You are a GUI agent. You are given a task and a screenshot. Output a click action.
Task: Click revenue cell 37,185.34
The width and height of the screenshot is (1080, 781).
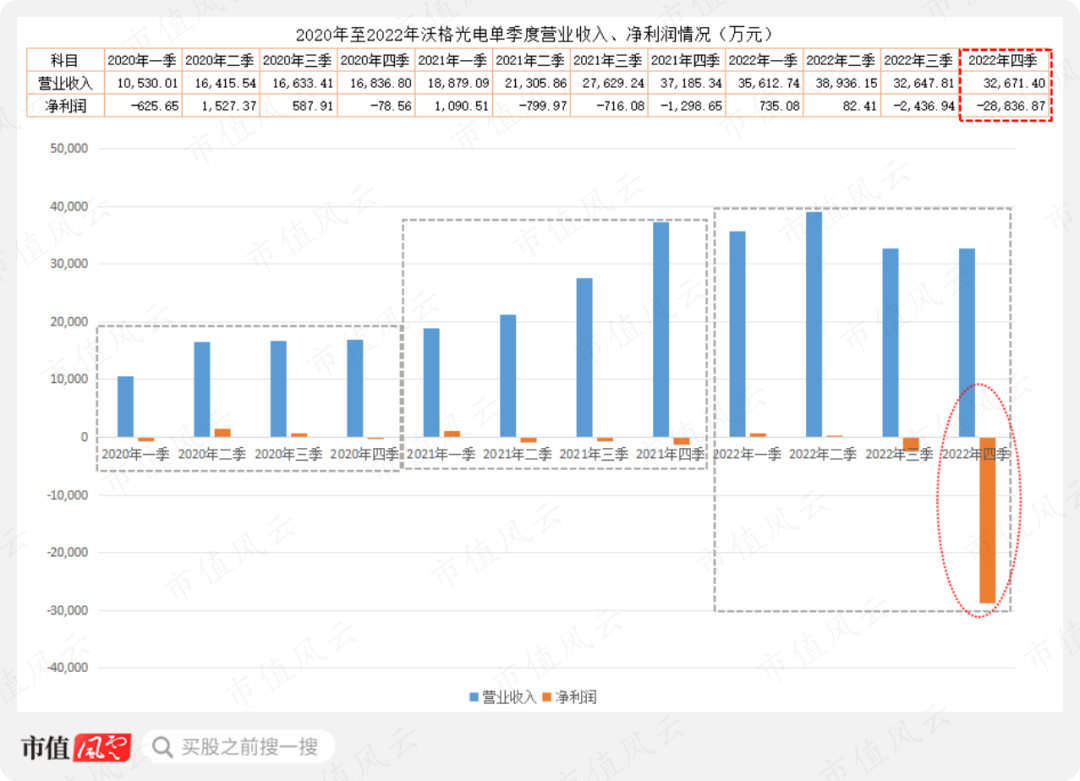(687, 83)
